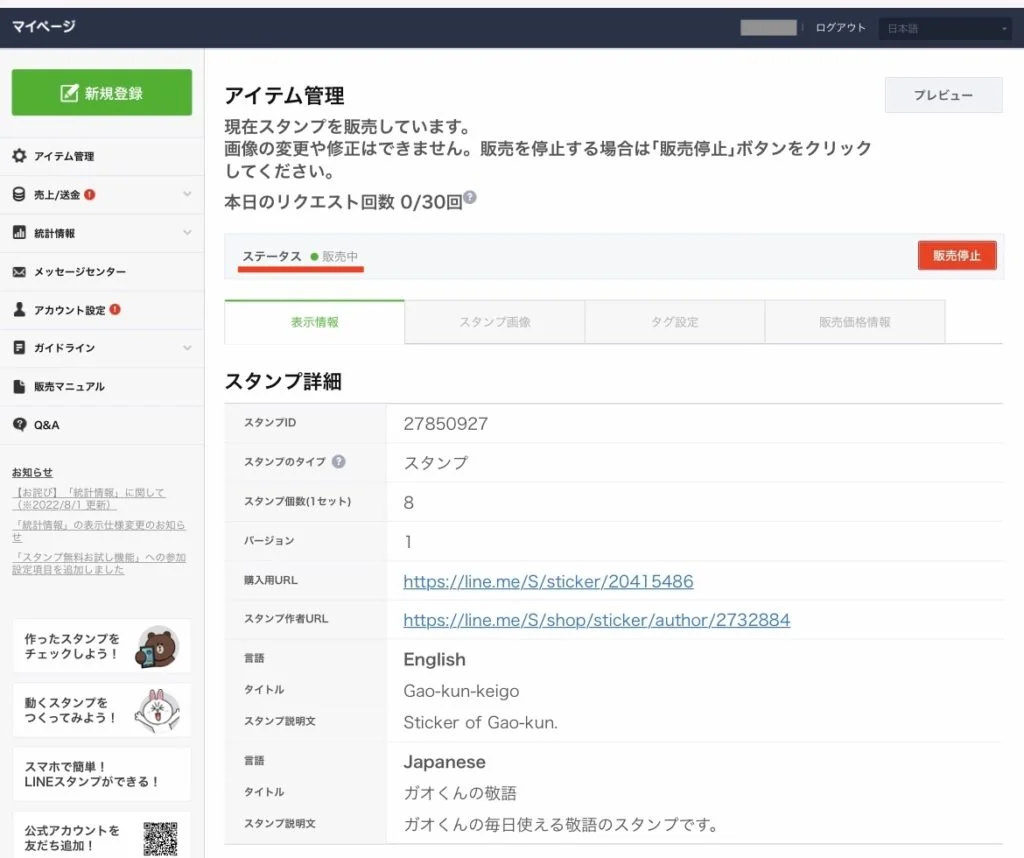Expand the 統計情報 sidebar menu
This screenshot has height=858, width=1024.
pos(187,233)
